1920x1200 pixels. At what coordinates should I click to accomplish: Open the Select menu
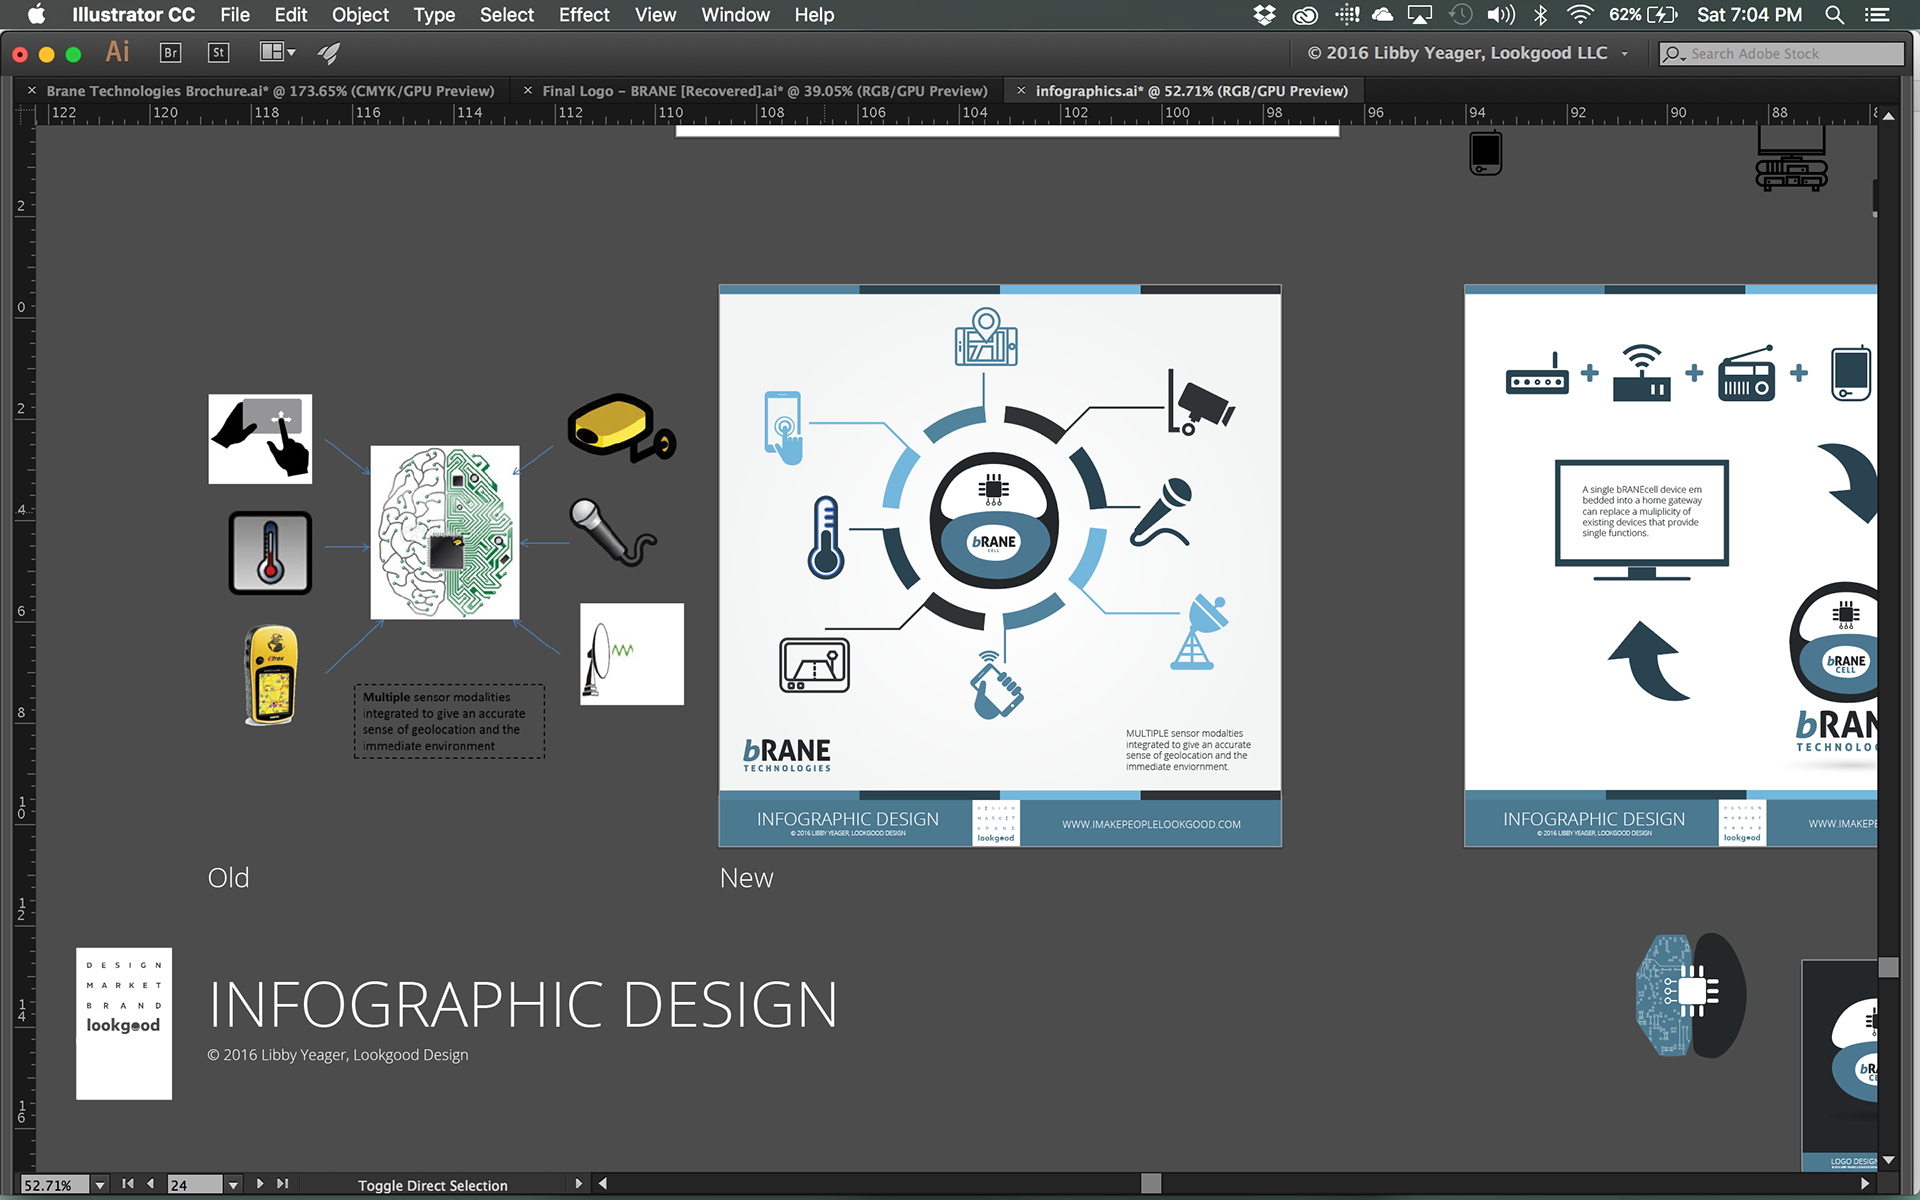tap(507, 15)
